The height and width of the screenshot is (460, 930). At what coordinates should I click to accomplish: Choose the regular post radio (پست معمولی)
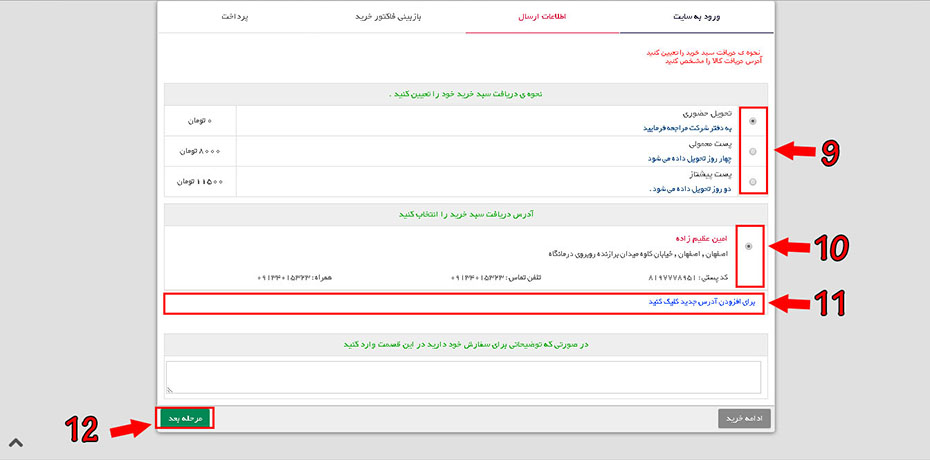752,152
